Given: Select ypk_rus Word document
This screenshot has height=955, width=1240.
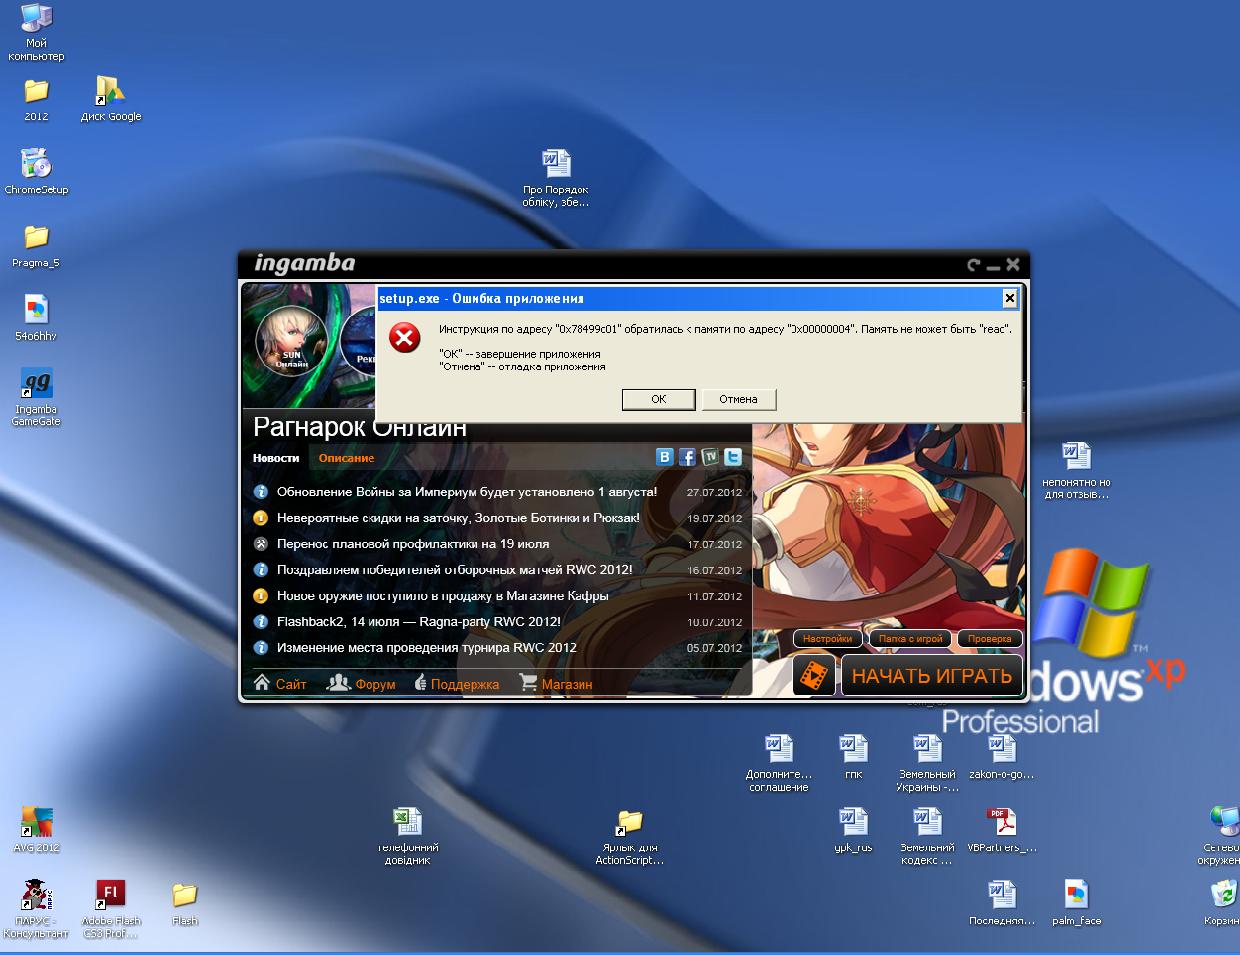Looking at the screenshot, I should tap(853, 830).
